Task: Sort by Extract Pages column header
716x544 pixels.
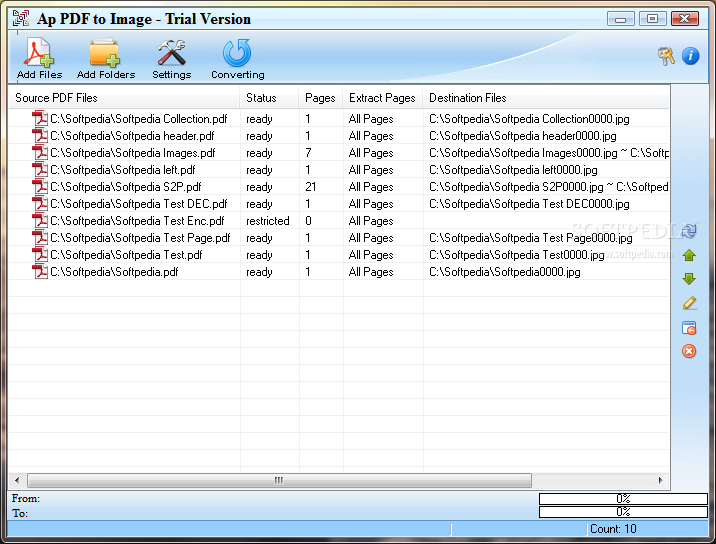Action: [383, 98]
